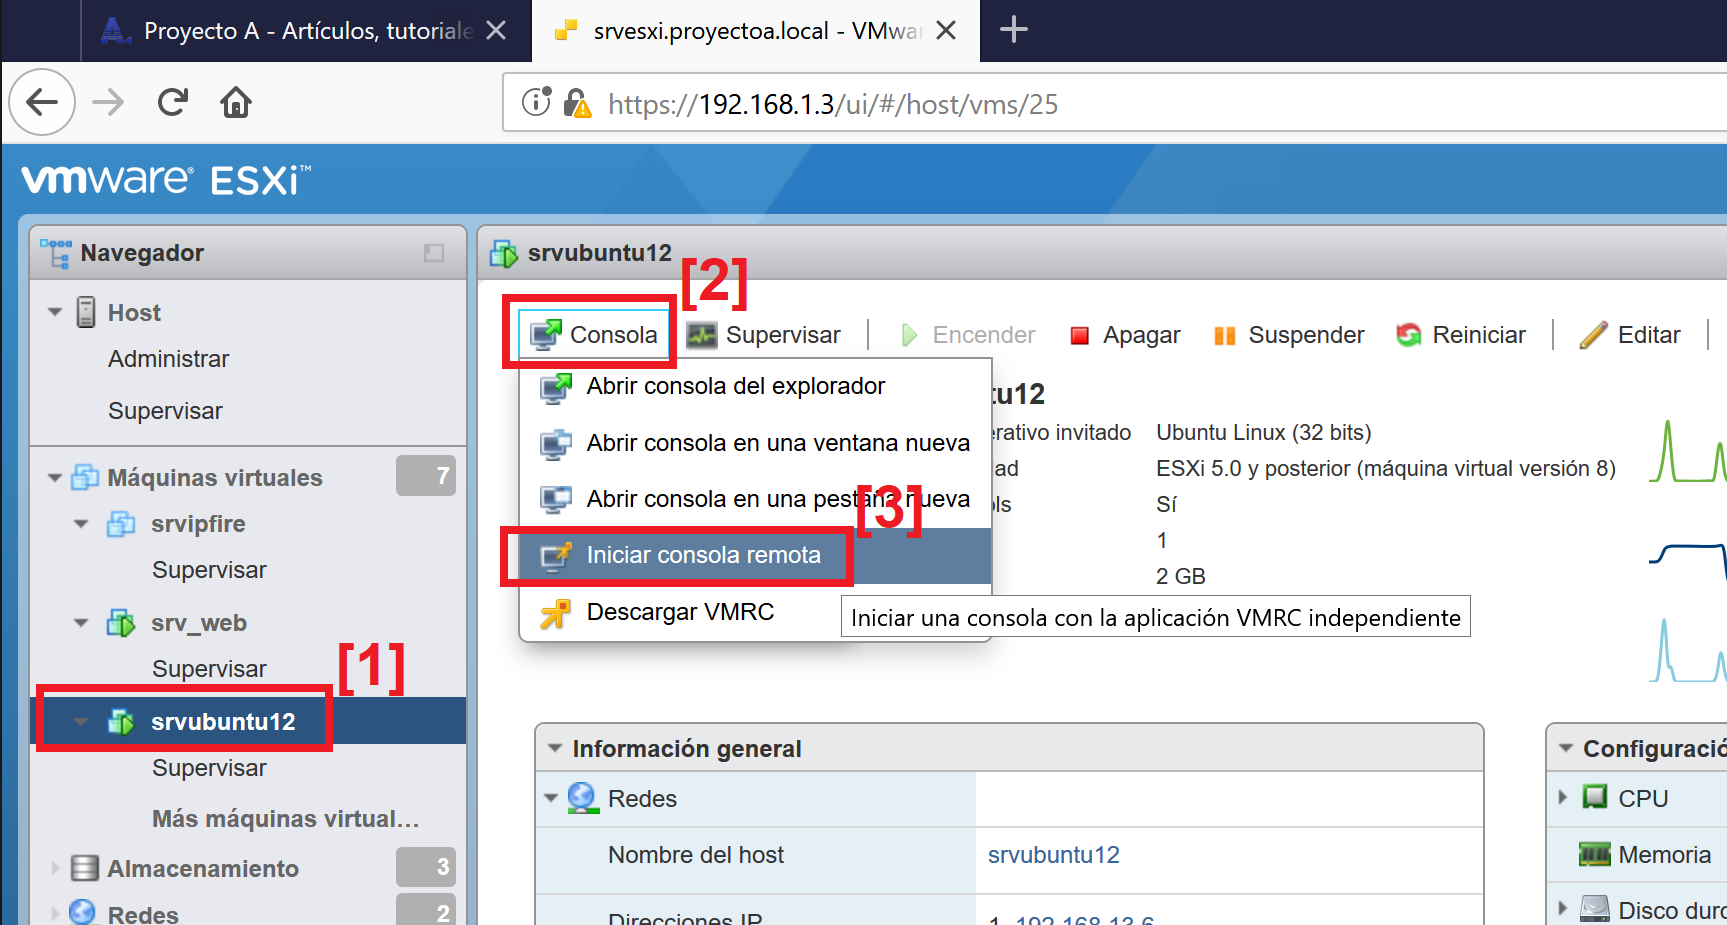
Task: Select Host in the navigator
Action: (134, 313)
